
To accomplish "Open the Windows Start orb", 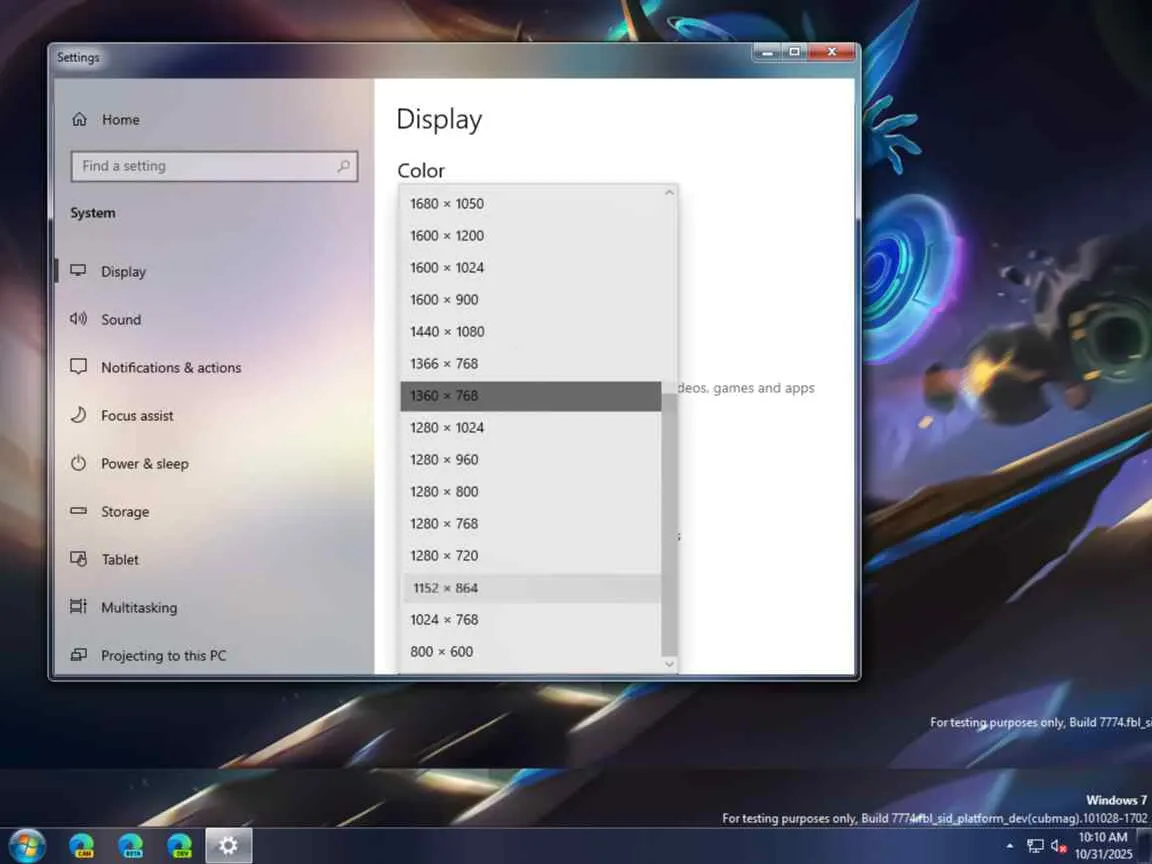I will click(27, 846).
